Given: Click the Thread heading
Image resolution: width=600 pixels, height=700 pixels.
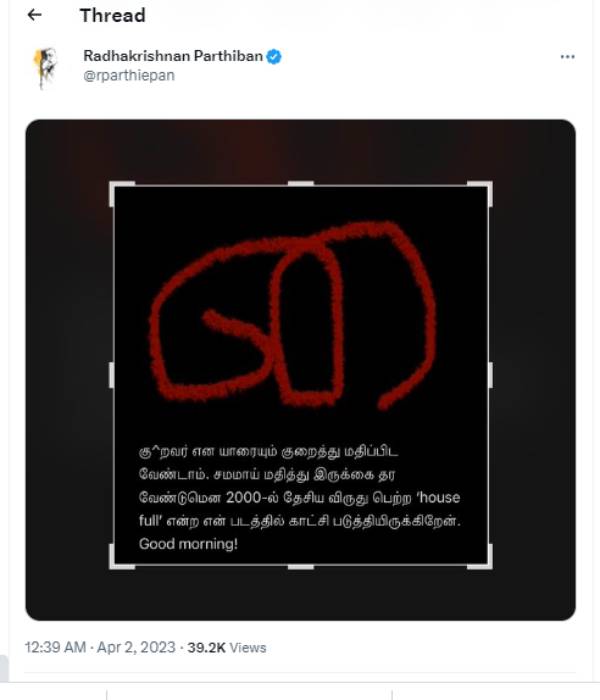Looking at the screenshot, I should (x=112, y=15).
